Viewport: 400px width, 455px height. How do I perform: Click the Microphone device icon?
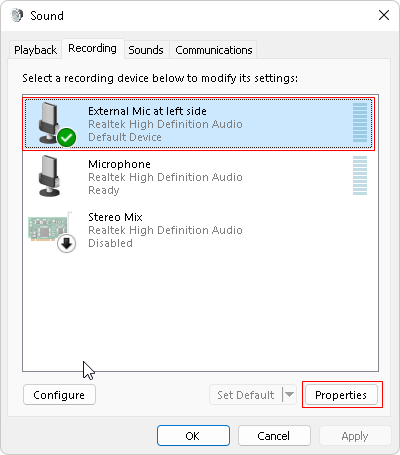click(x=50, y=176)
